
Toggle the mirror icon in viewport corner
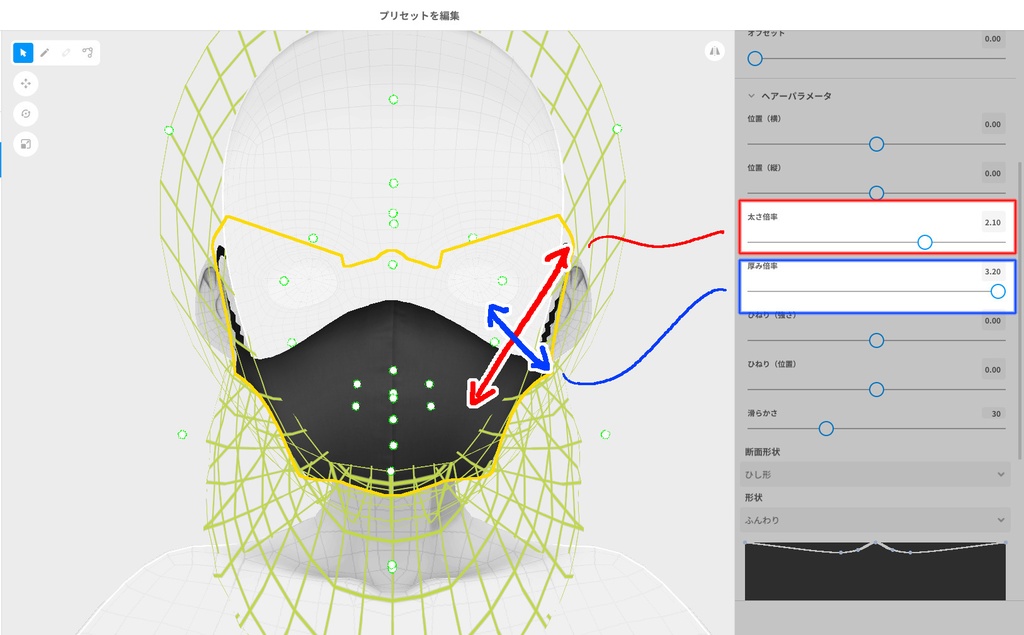coord(714,51)
